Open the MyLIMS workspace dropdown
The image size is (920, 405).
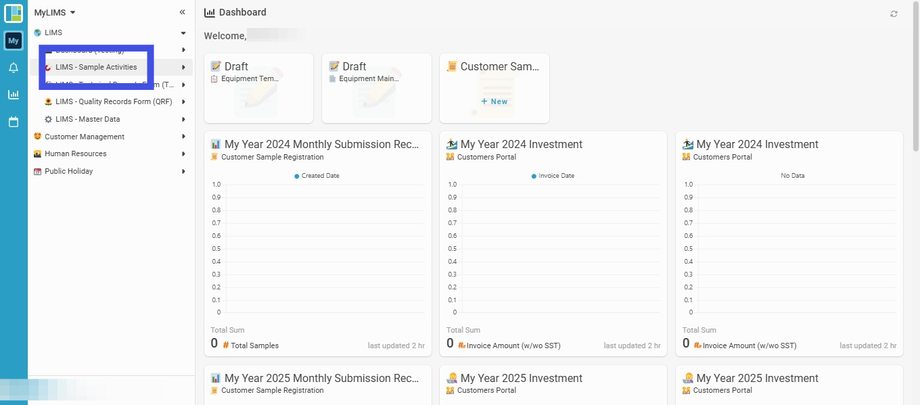(x=55, y=12)
